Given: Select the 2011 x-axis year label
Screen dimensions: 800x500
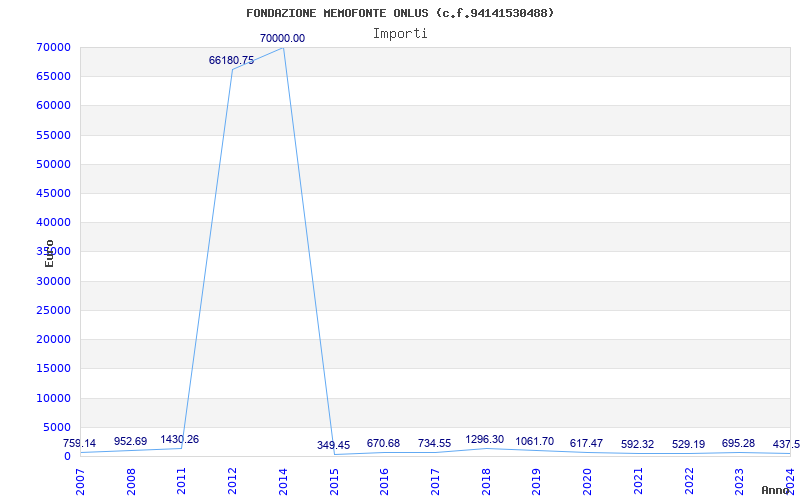Looking at the screenshot, I should [x=182, y=482].
